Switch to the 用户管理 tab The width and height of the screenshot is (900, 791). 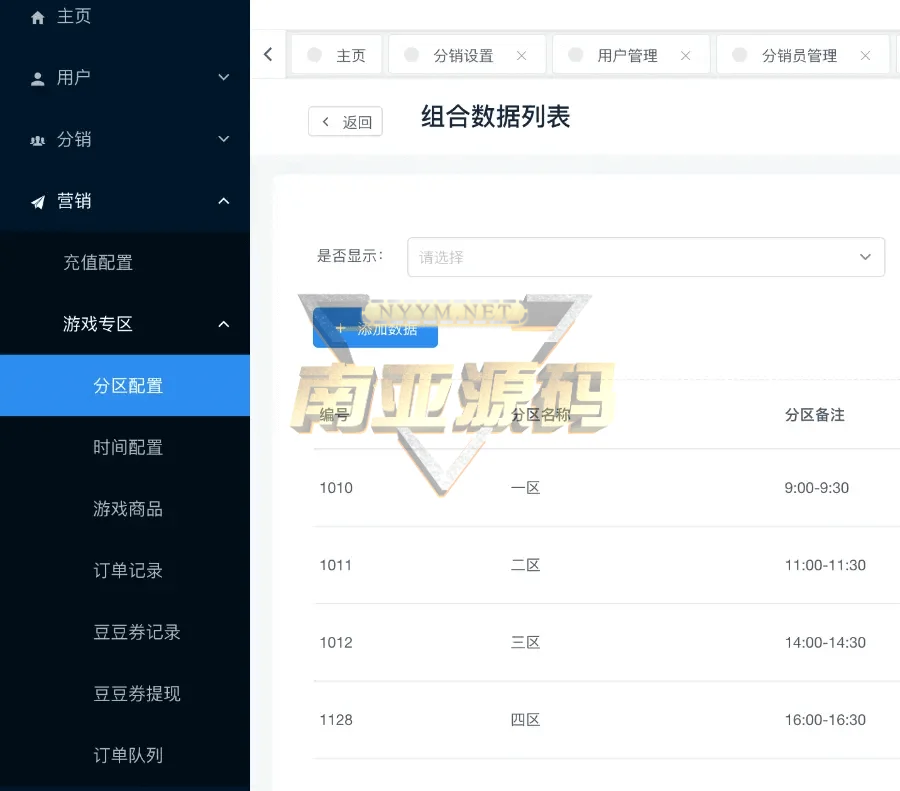coord(627,56)
